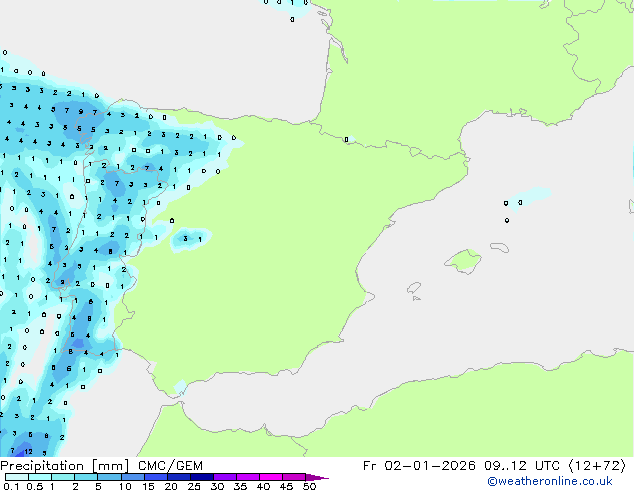Image resolution: width=634 pixels, height=490 pixels.
Task: Click the legend label '35'
Action: 240,486
